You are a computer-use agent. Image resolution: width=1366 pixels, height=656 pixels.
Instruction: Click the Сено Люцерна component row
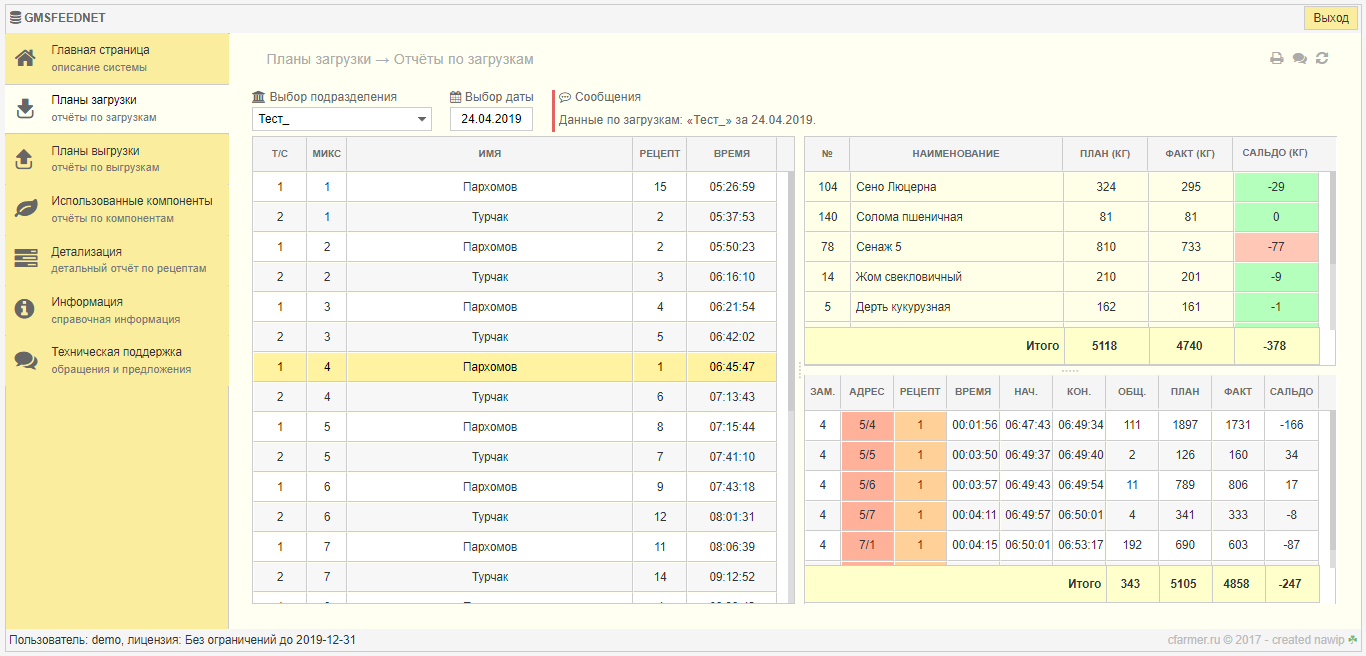(x=1062, y=187)
